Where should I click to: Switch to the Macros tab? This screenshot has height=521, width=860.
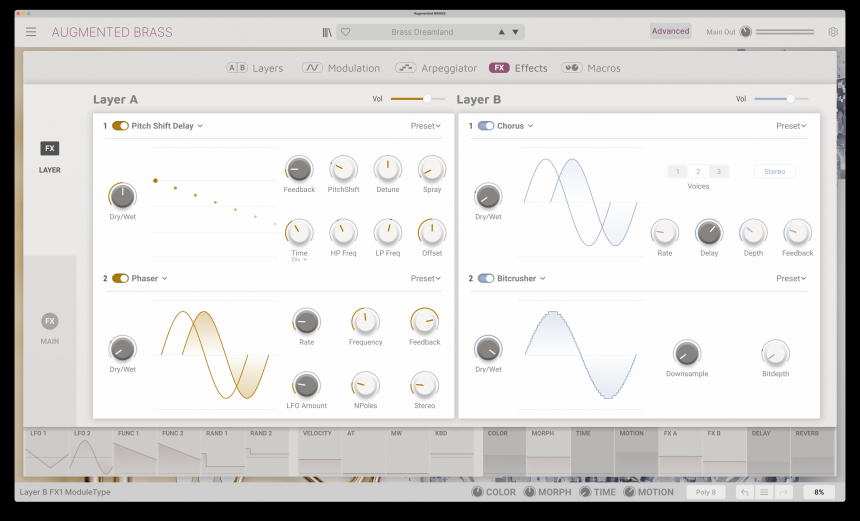point(591,68)
